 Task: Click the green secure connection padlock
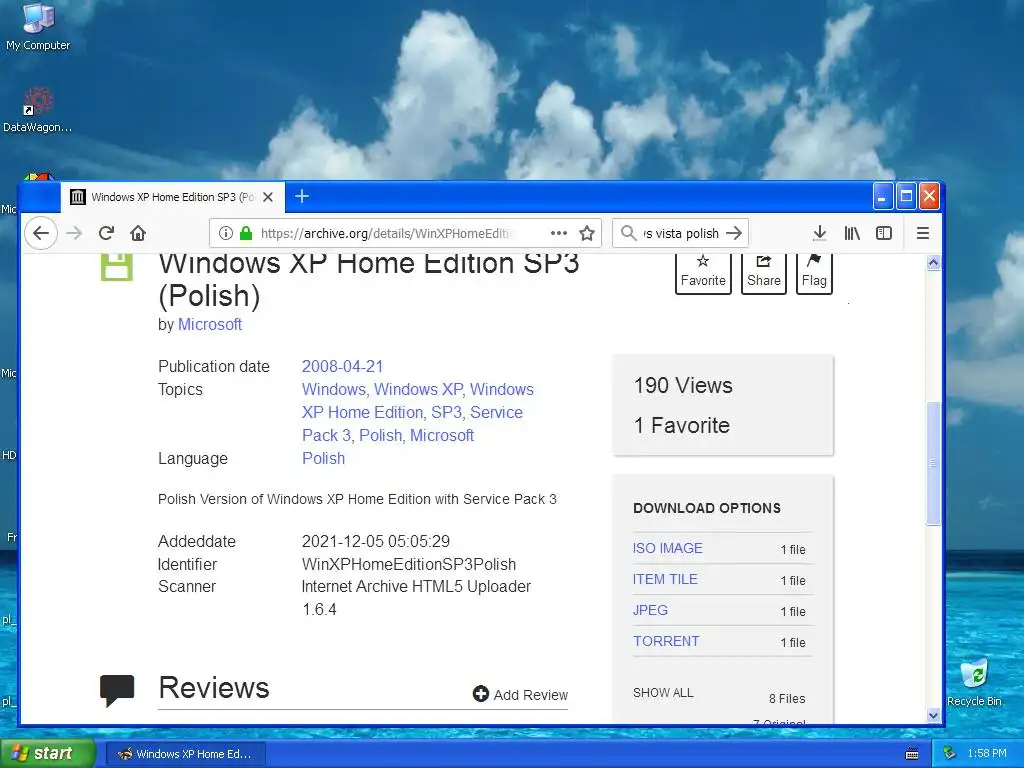pos(246,233)
